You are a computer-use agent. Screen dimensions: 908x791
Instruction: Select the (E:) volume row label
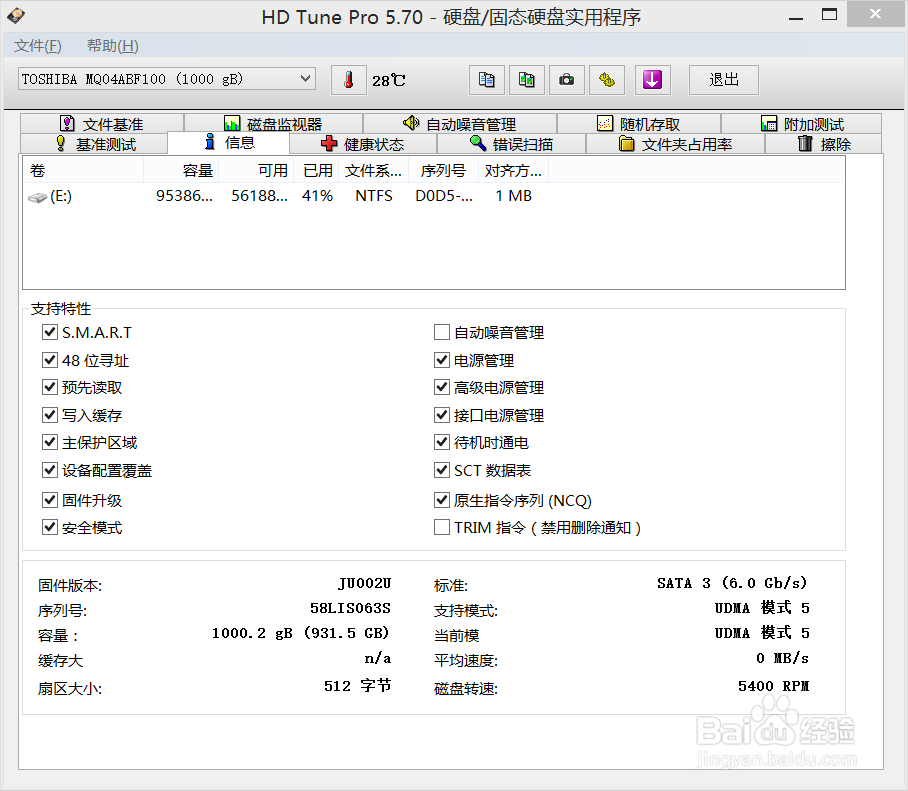(x=61, y=196)
